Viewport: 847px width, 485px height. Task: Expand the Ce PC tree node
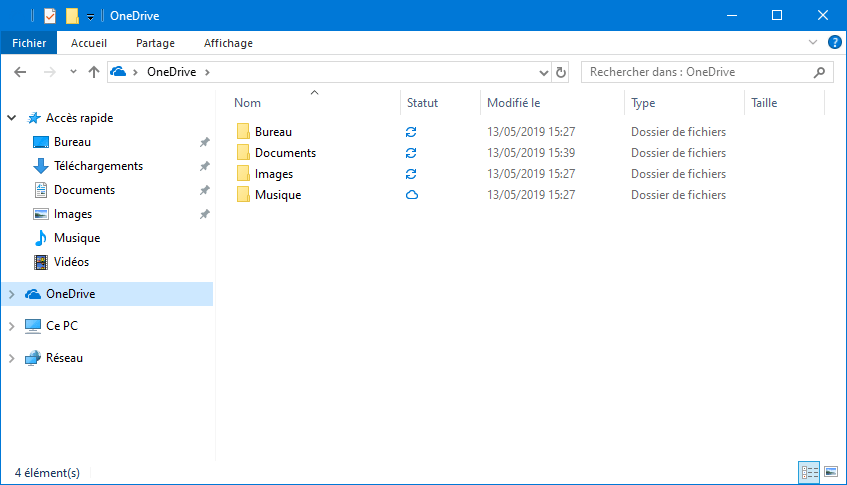(11, 326)
